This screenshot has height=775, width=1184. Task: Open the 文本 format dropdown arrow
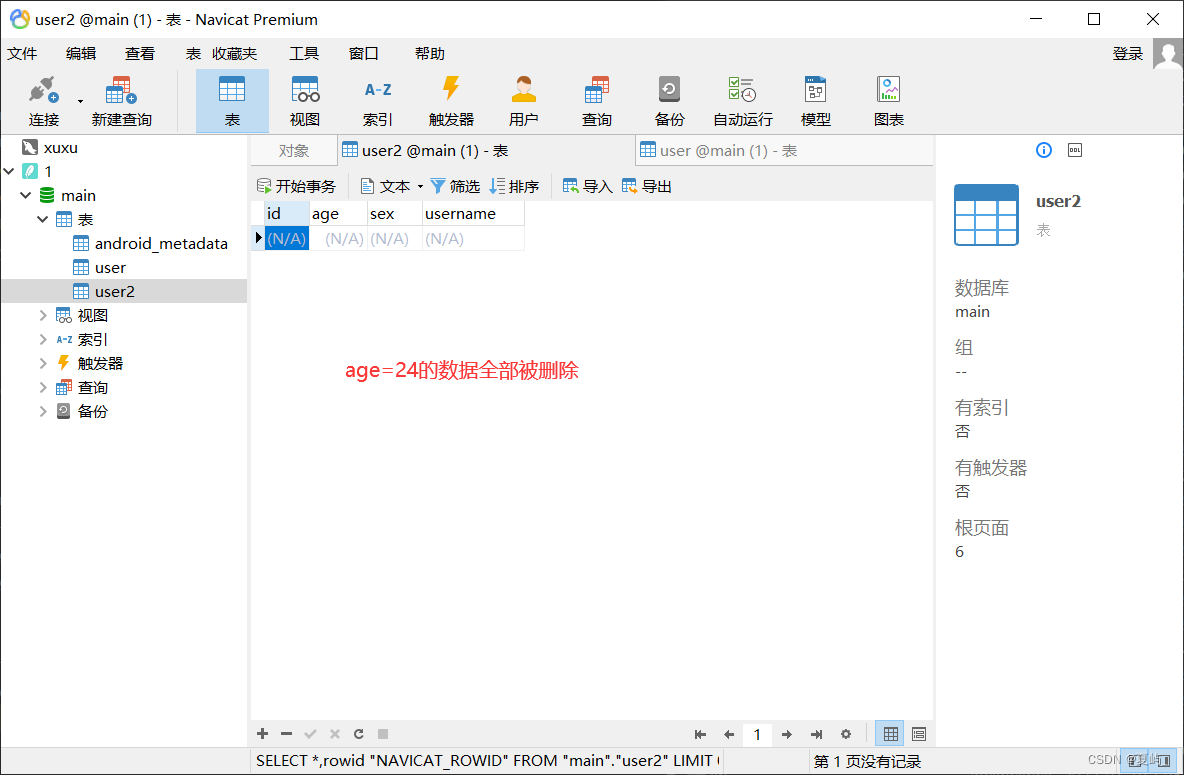420,185
